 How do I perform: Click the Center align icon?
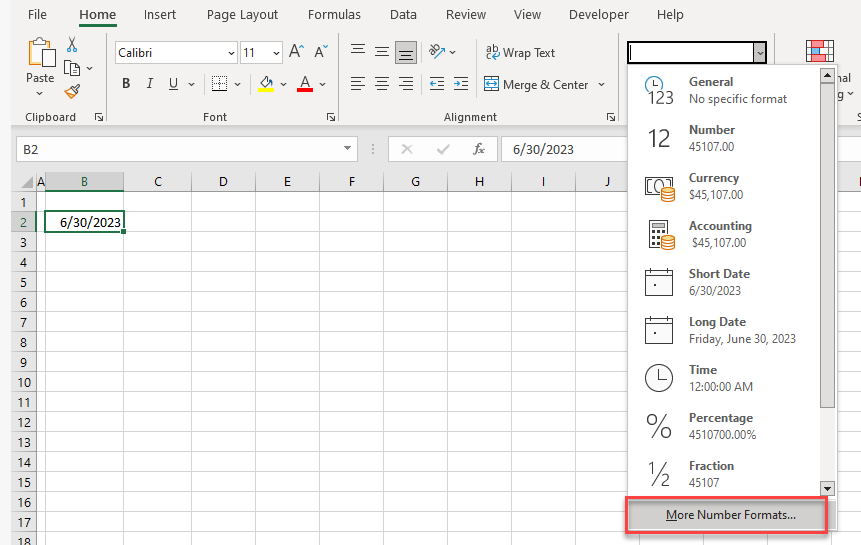381,84
